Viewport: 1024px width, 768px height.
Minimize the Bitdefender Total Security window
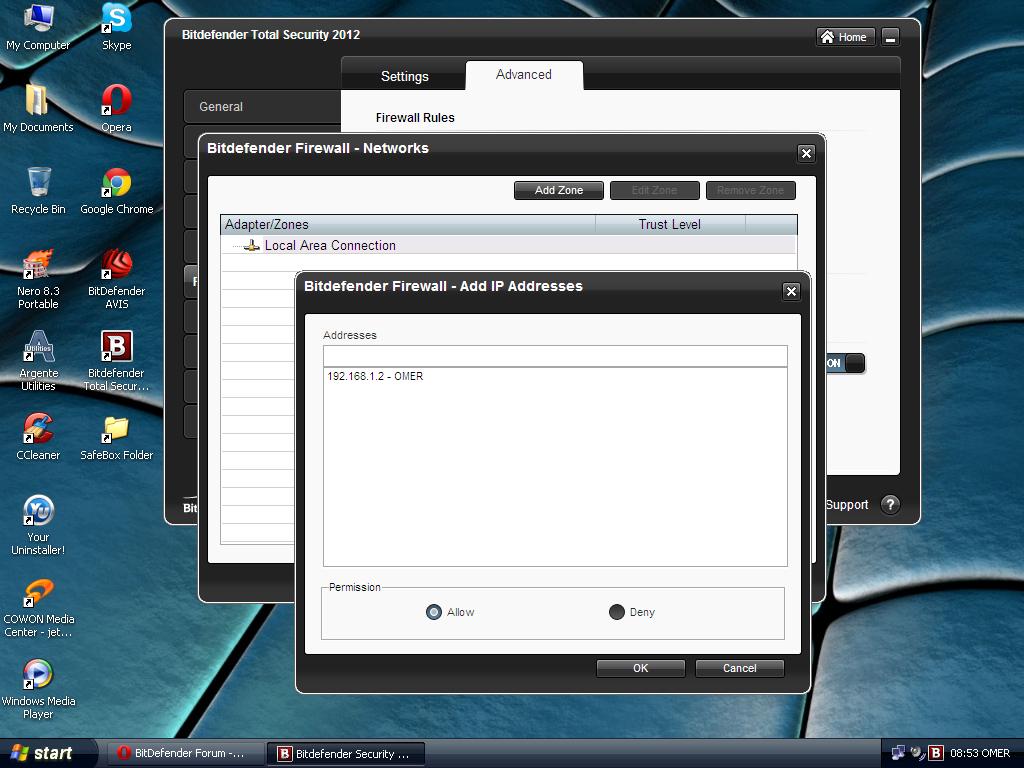pyautogui.click(x=890, y=37)
